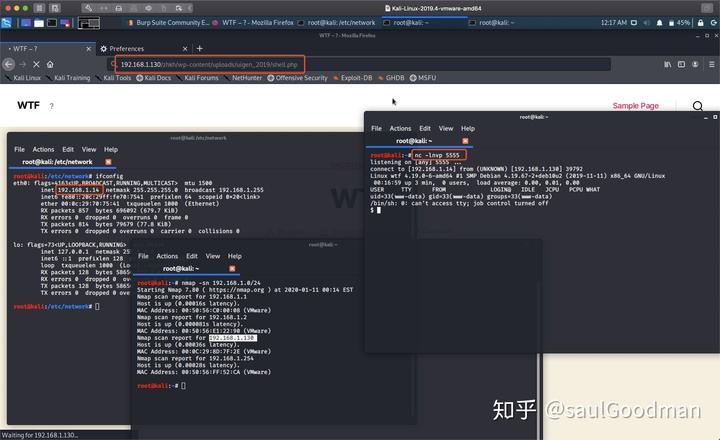
Task: Click the Firefox URL address bar
Action: click(359, 64)
